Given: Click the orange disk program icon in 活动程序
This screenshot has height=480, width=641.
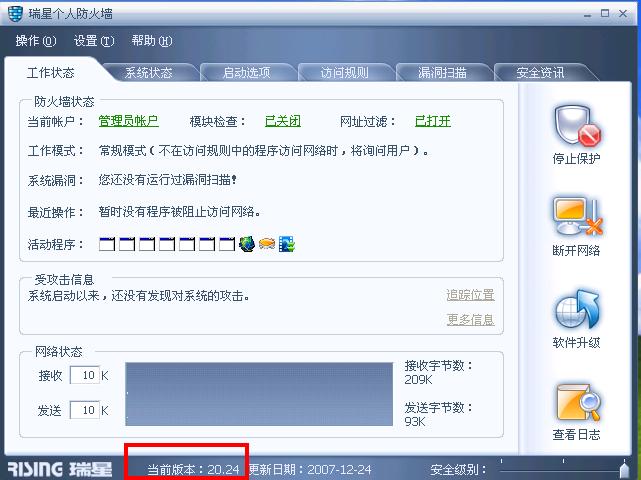Looking at the screenshot, I should point(267,244).
